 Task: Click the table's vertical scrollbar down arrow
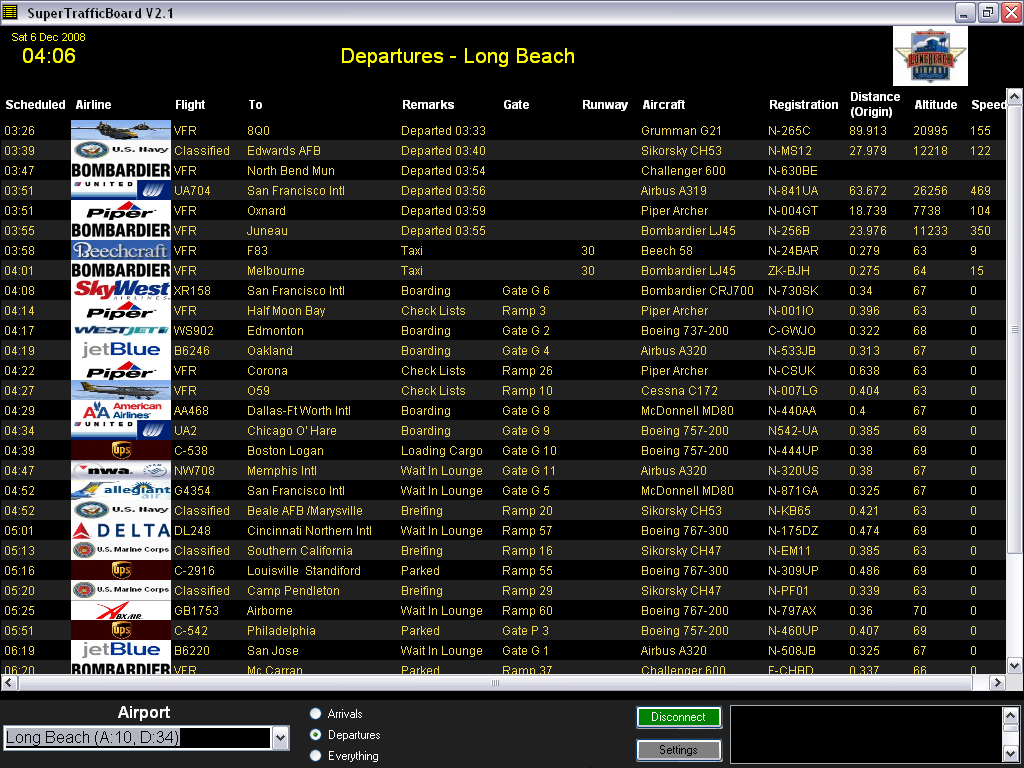[1014, 666]
